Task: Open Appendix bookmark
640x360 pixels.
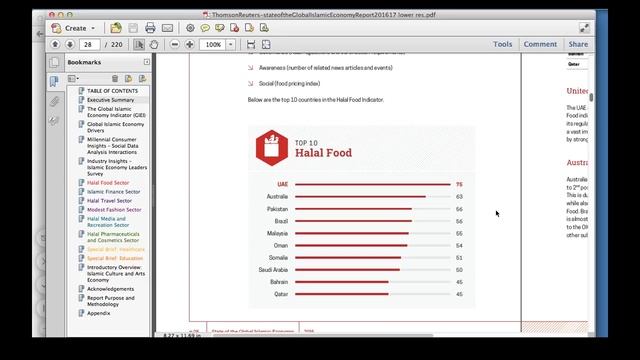Action: [98, 313]
